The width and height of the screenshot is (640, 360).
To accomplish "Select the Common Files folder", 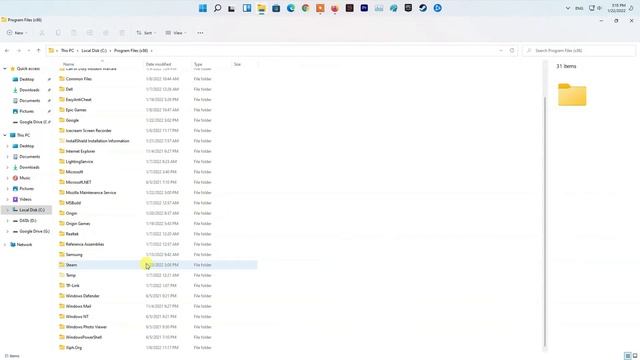I will [x=78, y=79].
